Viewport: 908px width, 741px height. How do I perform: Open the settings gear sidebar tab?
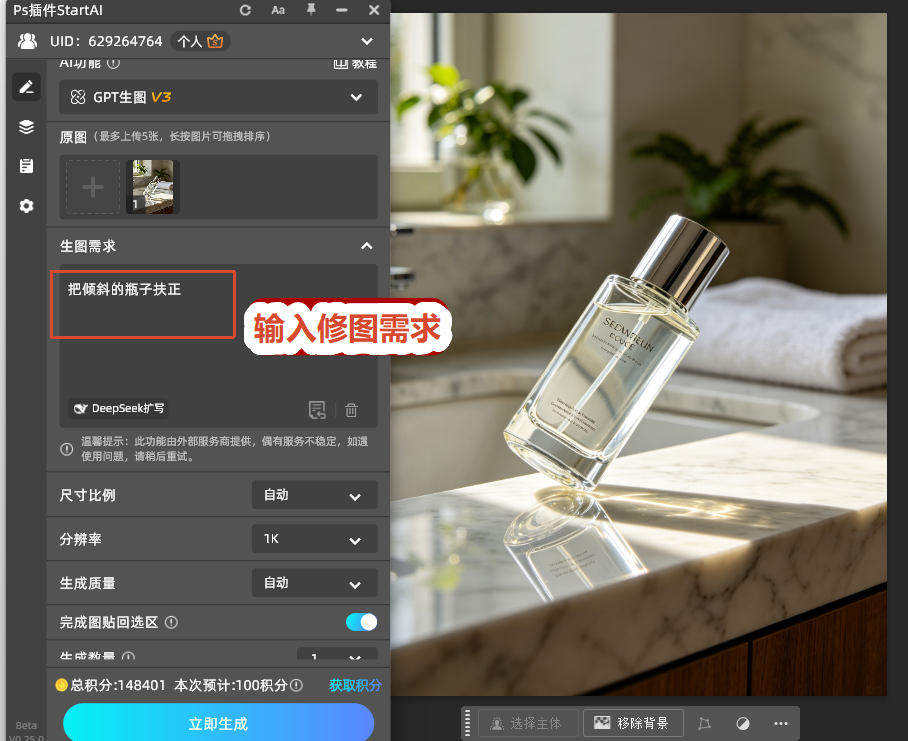pos(27,206)
